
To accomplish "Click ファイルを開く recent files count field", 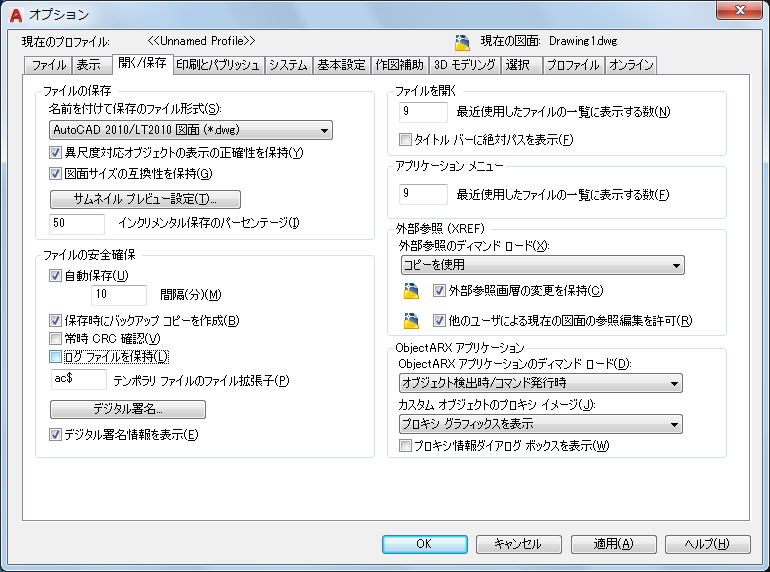I will (423, 111).
